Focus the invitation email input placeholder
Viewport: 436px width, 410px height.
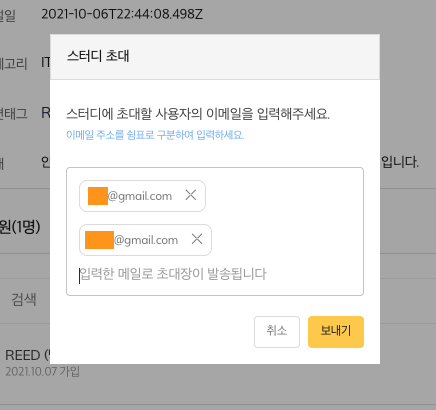[x=173, y=274]
